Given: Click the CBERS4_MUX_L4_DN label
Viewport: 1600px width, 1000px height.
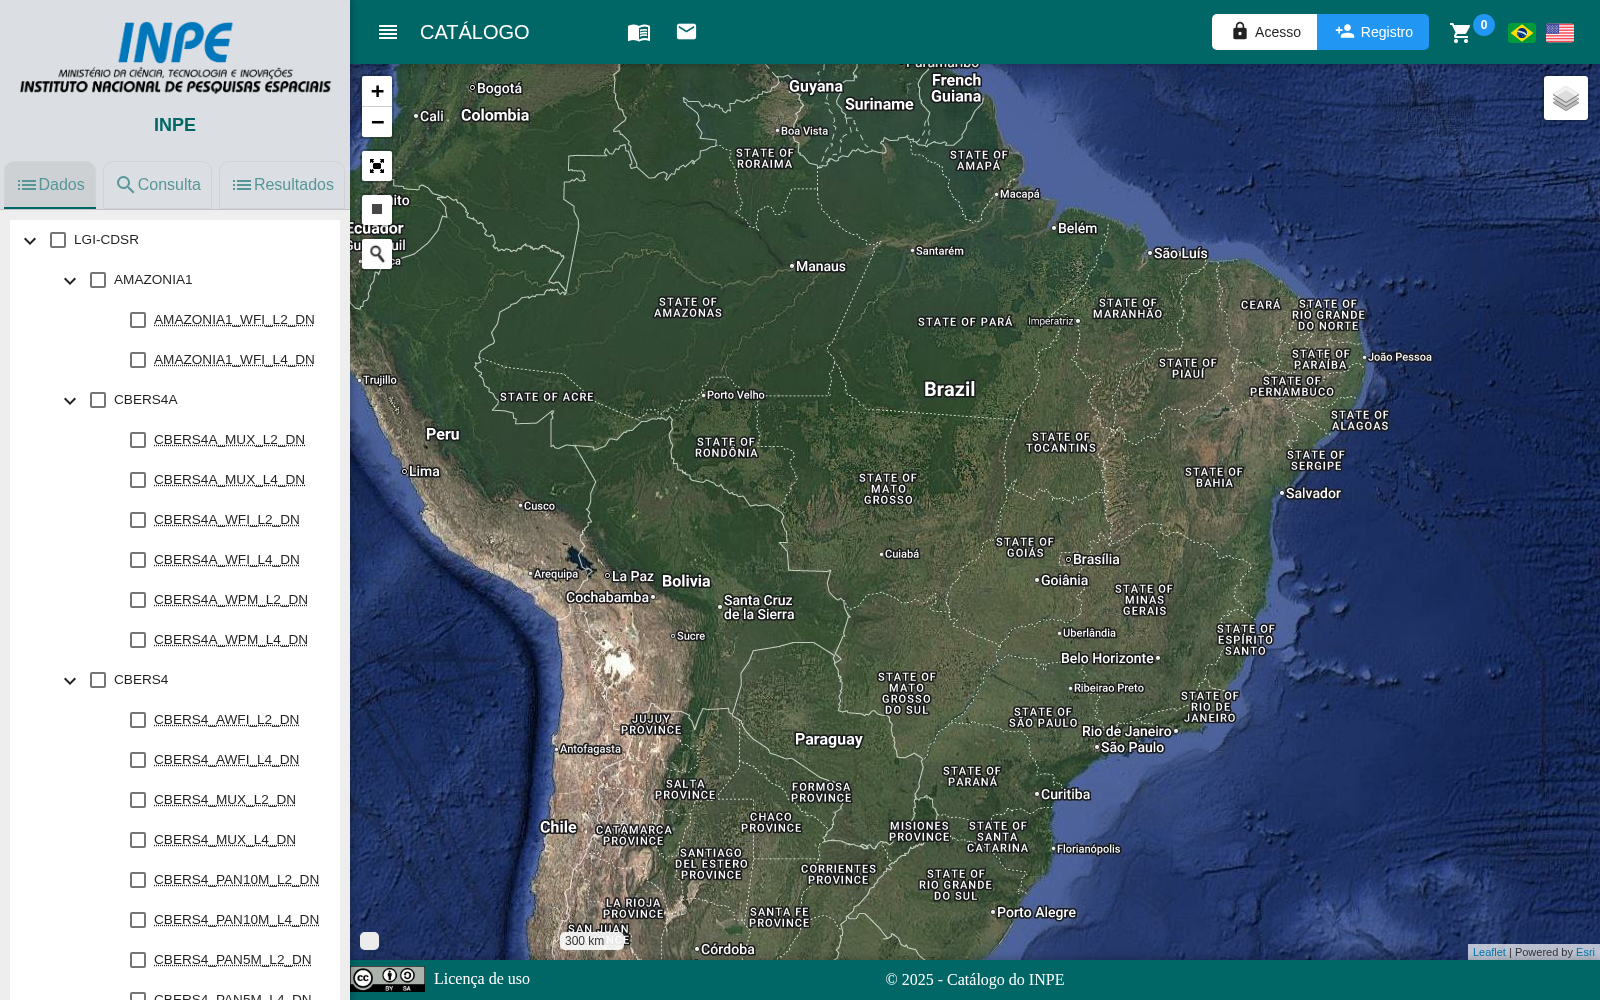Looking at the screenshot, I should pos(225,840).
